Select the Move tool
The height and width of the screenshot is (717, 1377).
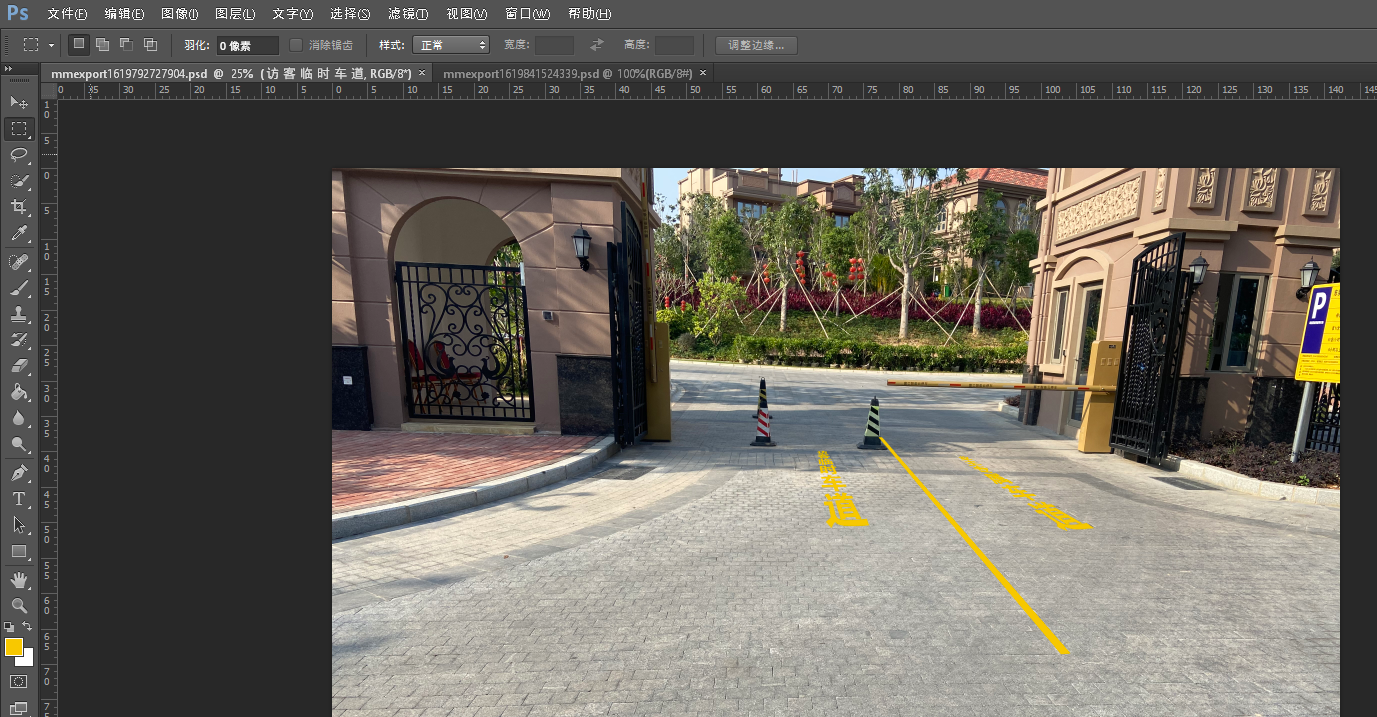[x=19, y=102]
